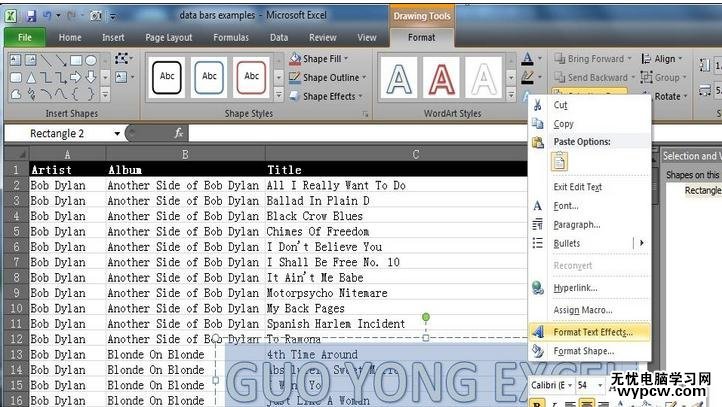Click the Excel application icon in title bar
Screen dimensions: 722x407
pyautogui.click(x=11, y=16)
